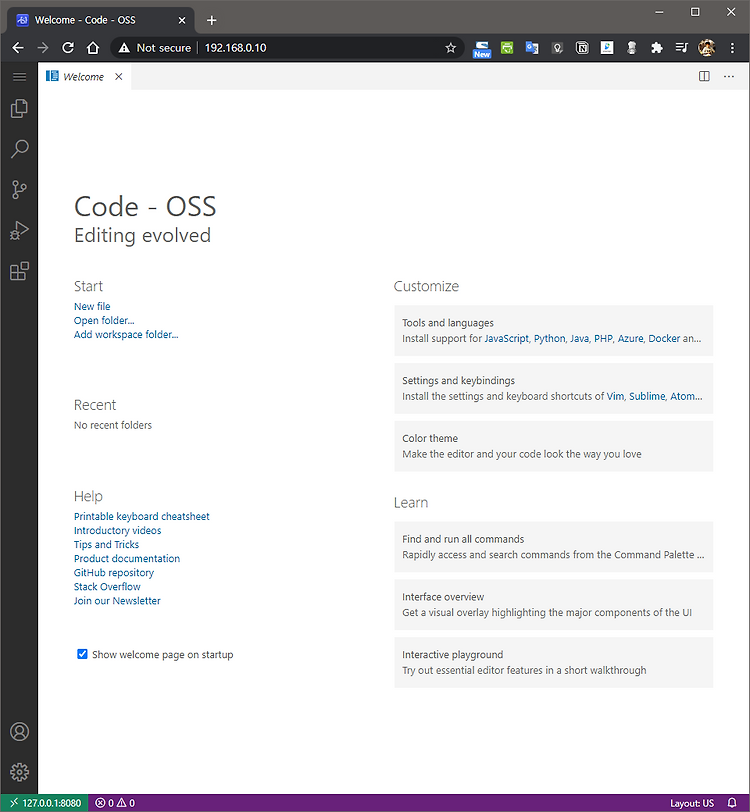Select the Welcome editor tab
This screenshot has width=750, height=812.
tap(84, 77)
